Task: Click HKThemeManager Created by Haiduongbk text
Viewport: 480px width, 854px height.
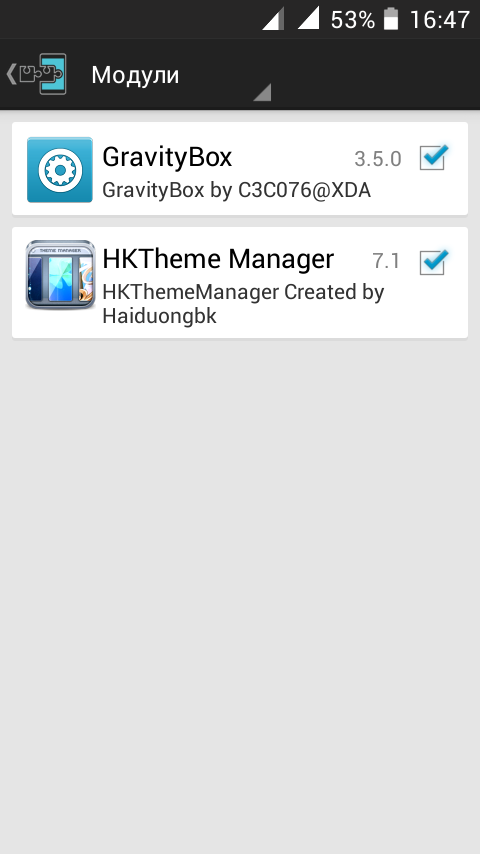Action: tap(243, 304)
